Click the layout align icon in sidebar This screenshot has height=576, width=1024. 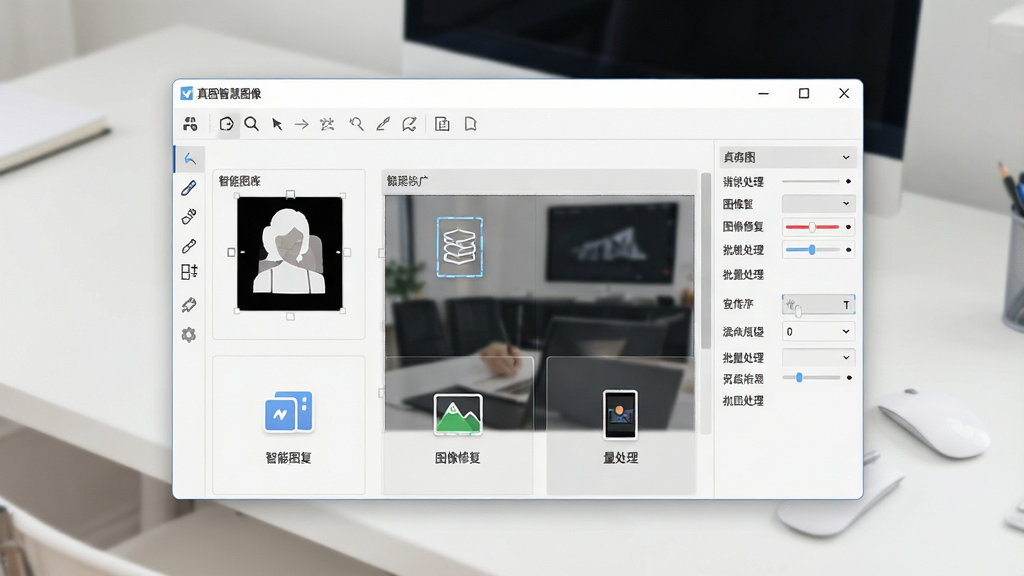[x=189, y=272]
